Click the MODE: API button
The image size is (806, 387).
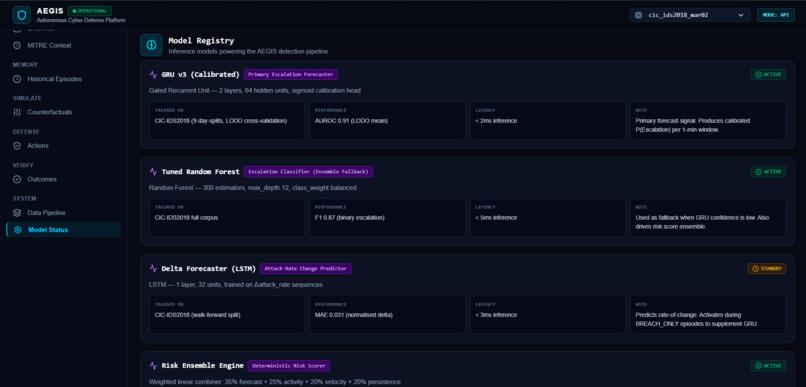[776, 15]
